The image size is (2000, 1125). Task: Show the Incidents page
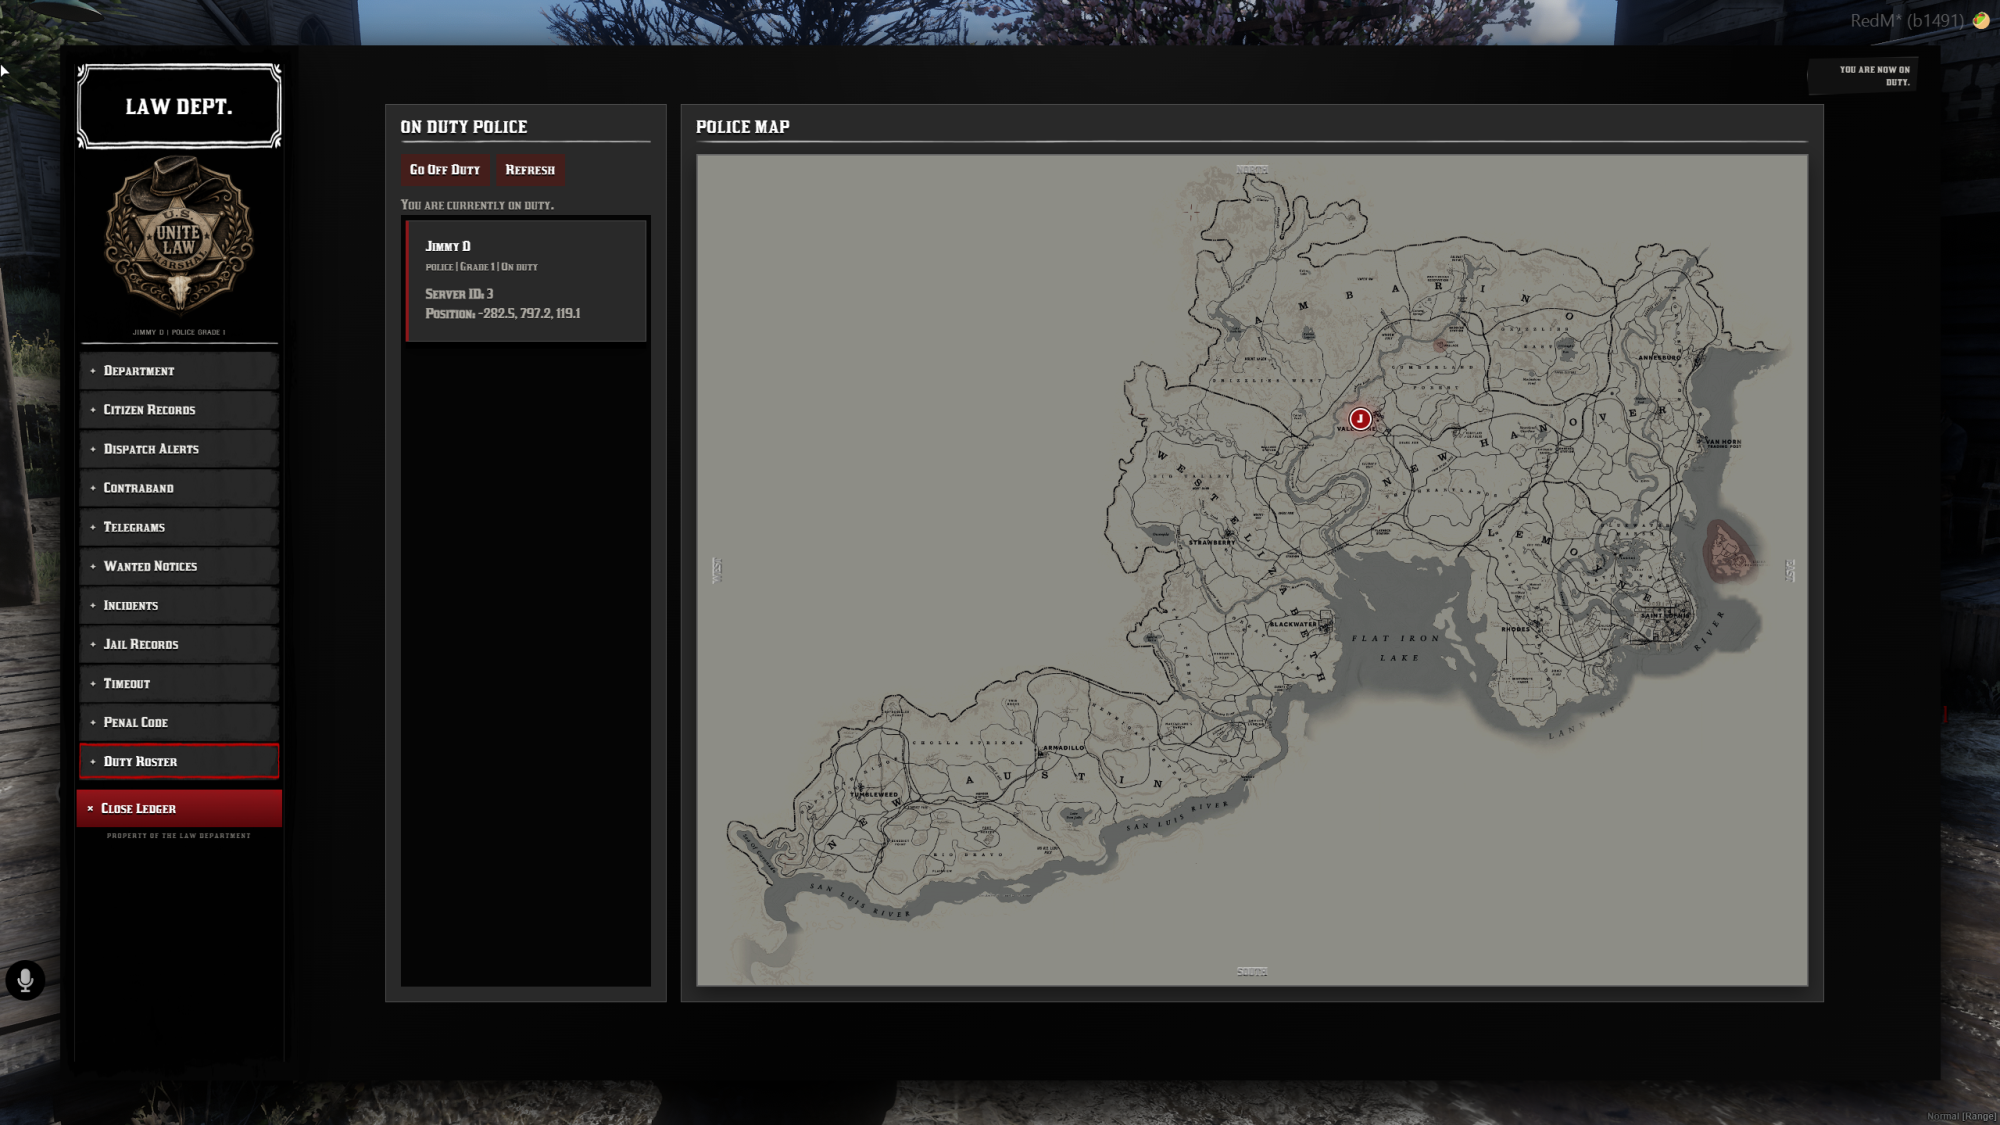(x=179, y=605)
